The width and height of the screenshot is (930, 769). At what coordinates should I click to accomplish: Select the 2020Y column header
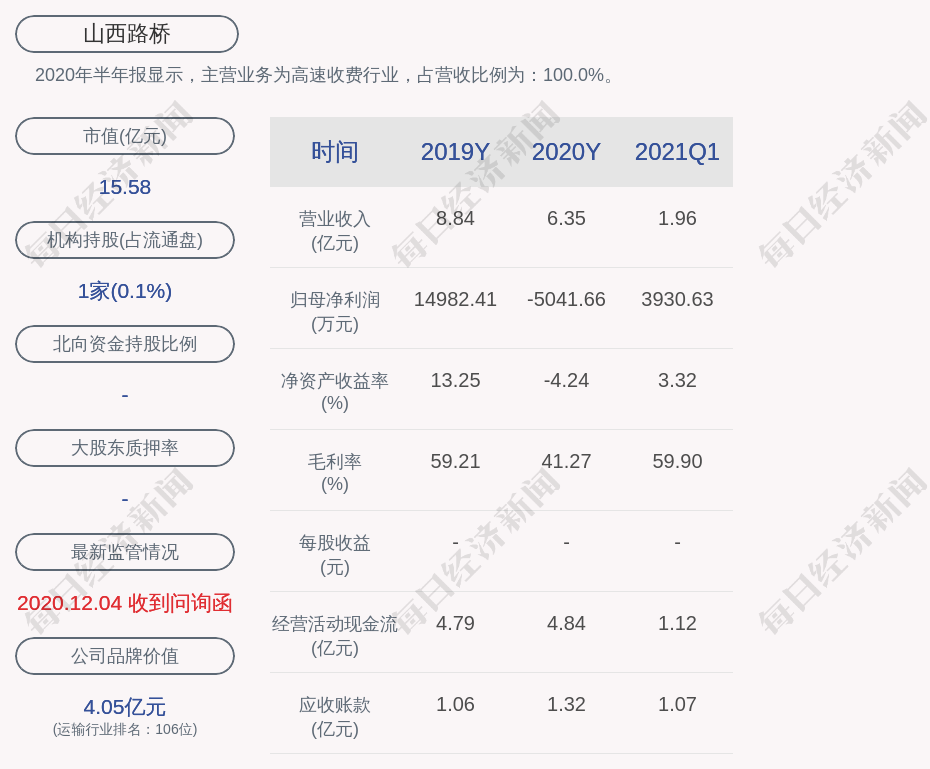(566, 152)
